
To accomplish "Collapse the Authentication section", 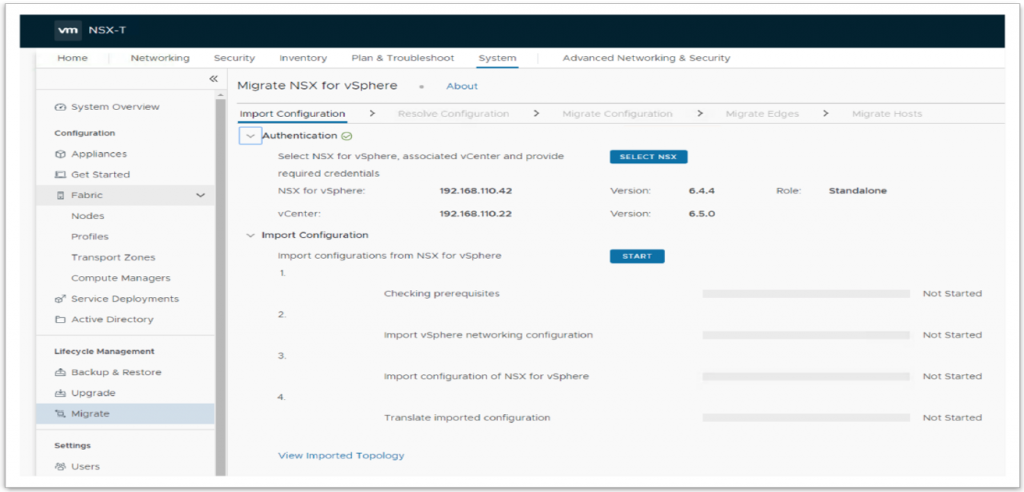I will tap(250, 136).
